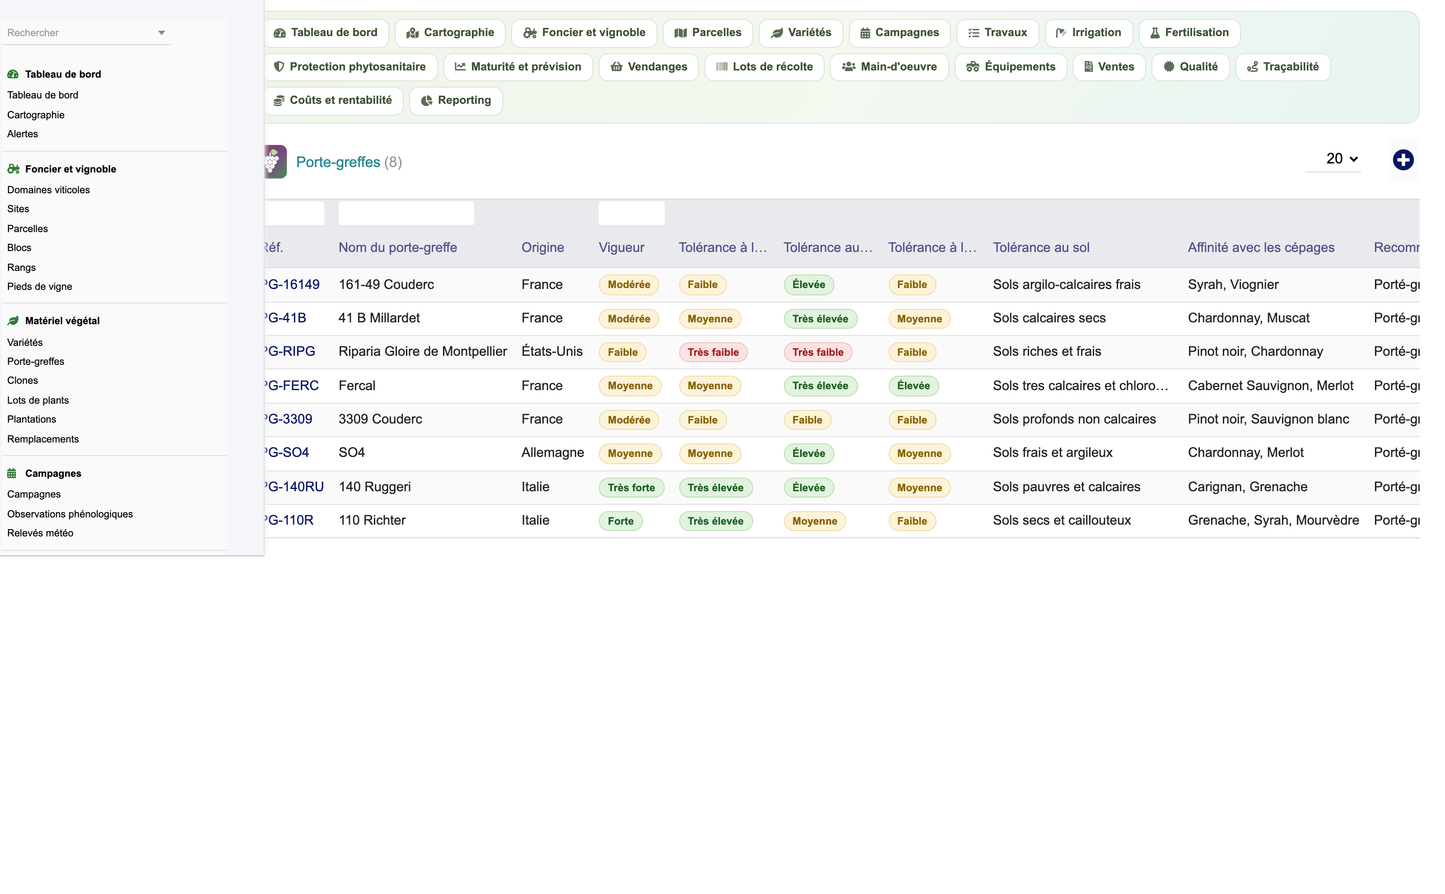Select Porte-greffes in sidebar
This screenshot has height=894, width=1445.
(36, 362)
